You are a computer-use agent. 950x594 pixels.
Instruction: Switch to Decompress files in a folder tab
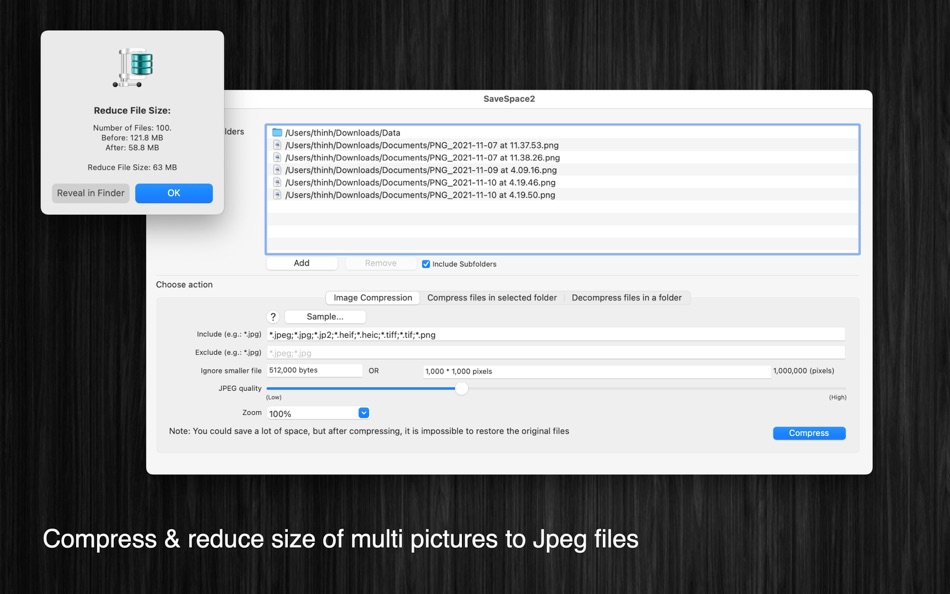tap(626, 298)
